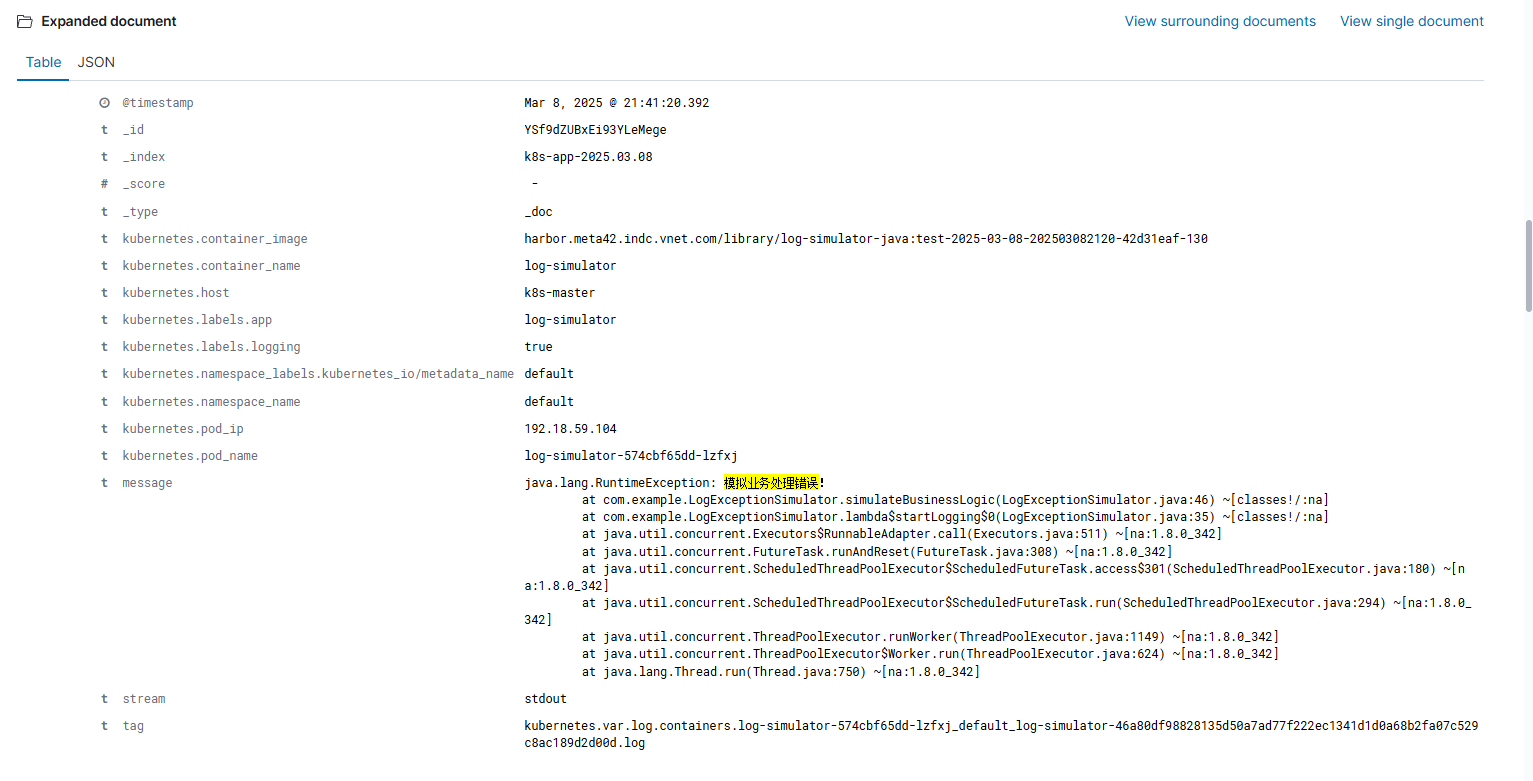
Task: Click the number type icon for _score
Action: pos(104,184)
